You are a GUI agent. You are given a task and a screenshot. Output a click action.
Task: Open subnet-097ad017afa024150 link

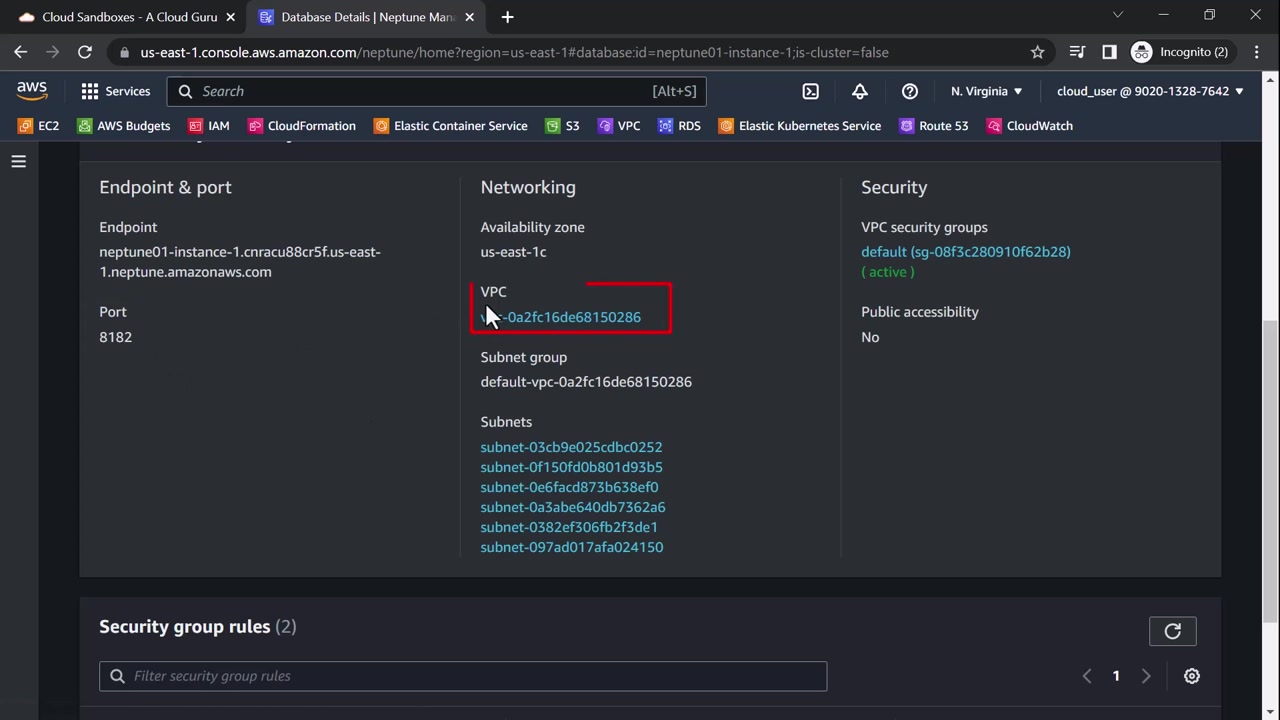coord(572,547)
